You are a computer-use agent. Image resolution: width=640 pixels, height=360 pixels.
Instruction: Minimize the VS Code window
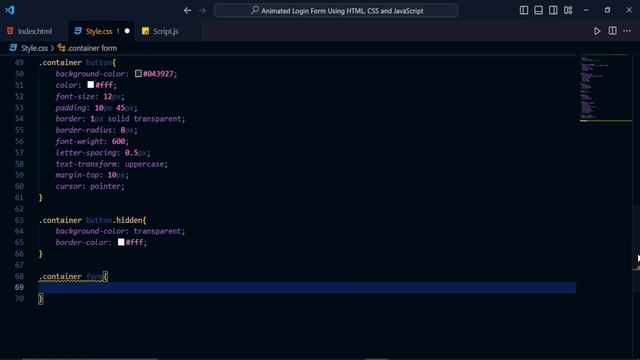click(586, 10)
